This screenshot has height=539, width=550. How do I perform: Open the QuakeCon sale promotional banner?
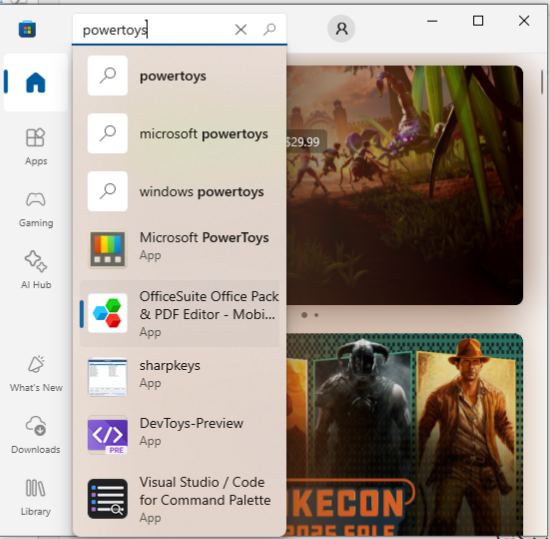(405, 435)
